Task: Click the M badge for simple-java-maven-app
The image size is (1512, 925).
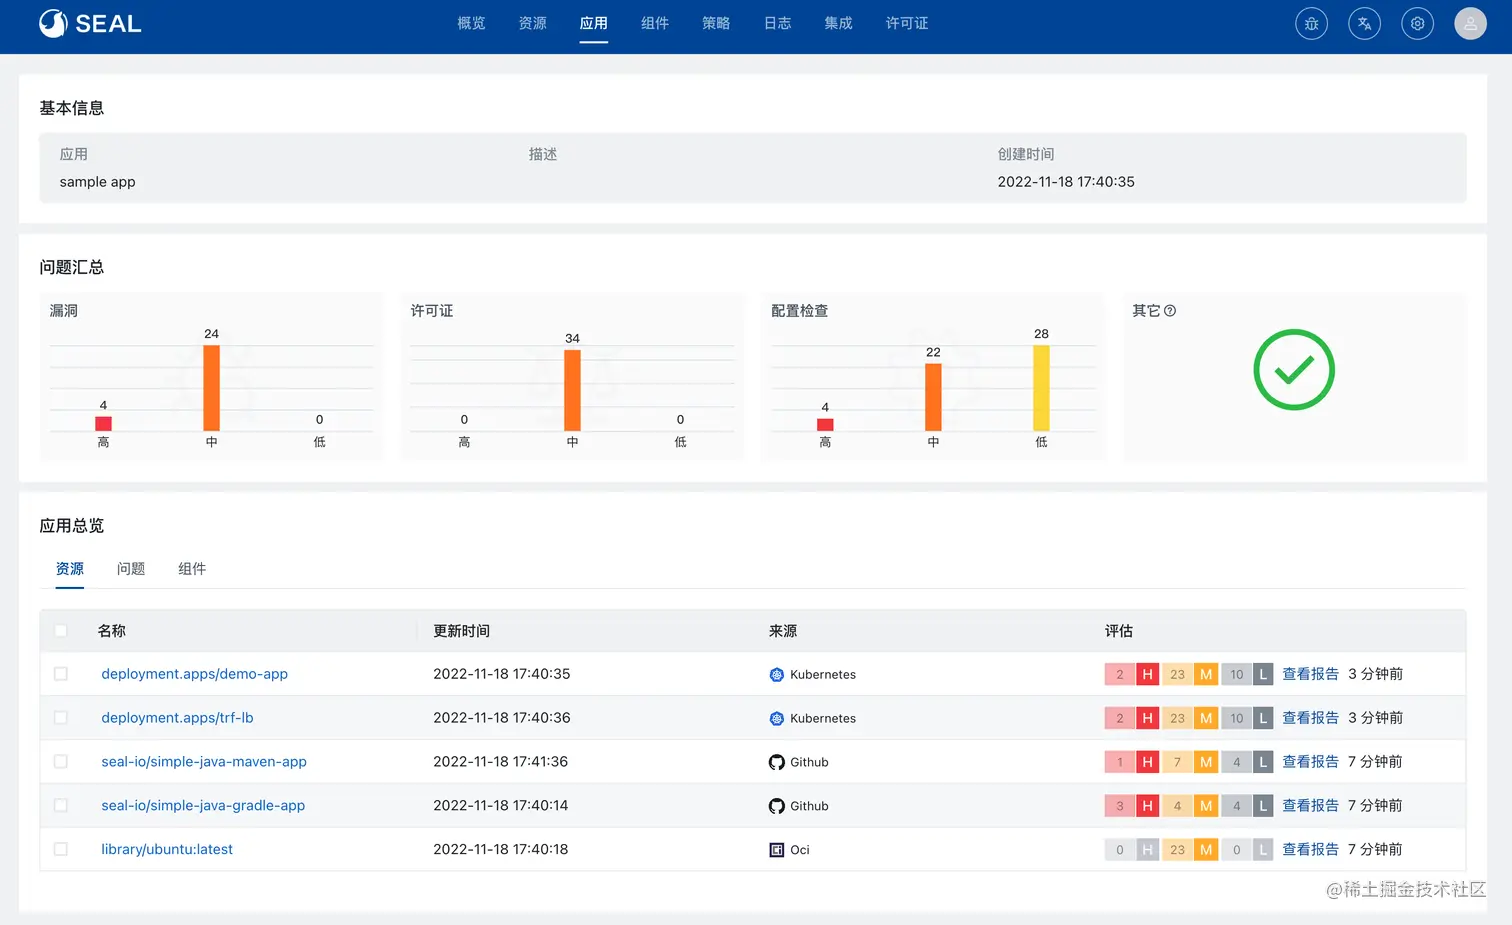Action: [1206, 762]
